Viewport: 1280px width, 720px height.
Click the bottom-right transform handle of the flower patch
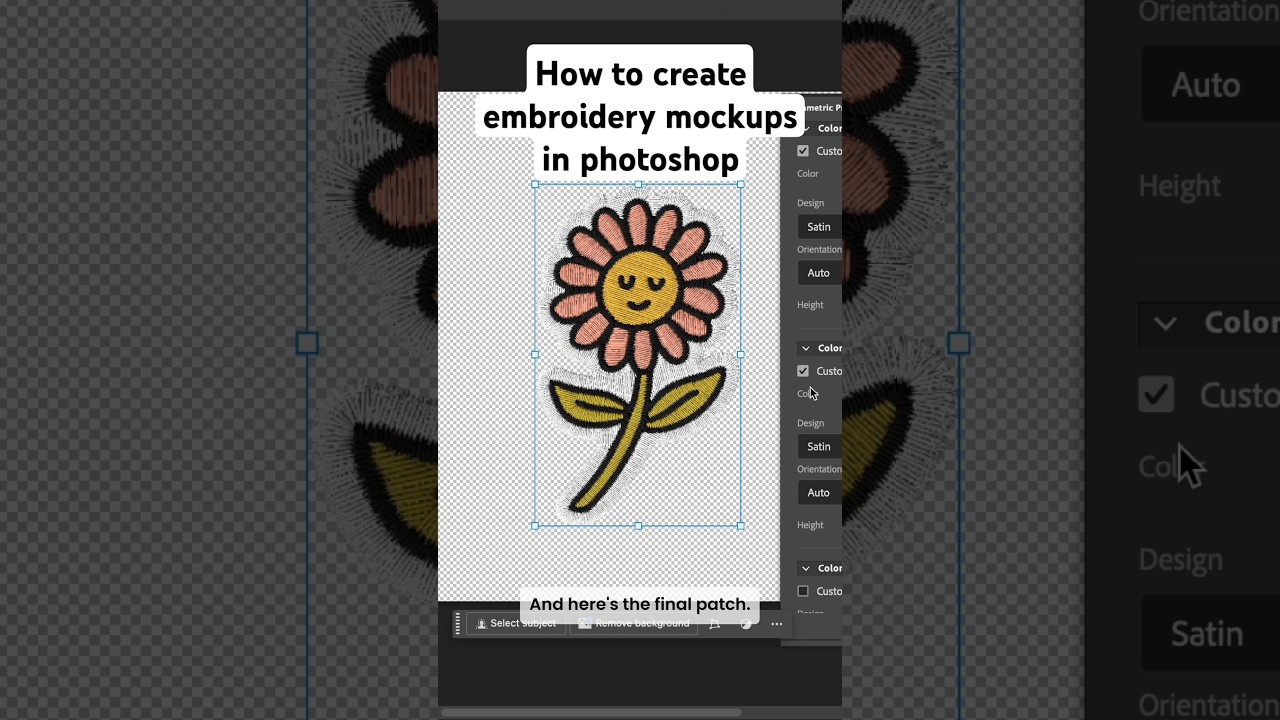(x=741, y=525)
